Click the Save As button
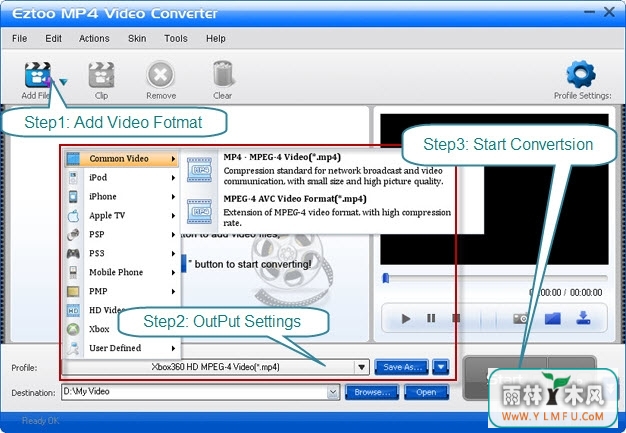The height and width of the screenshot is (433, 626). (402, 367)
